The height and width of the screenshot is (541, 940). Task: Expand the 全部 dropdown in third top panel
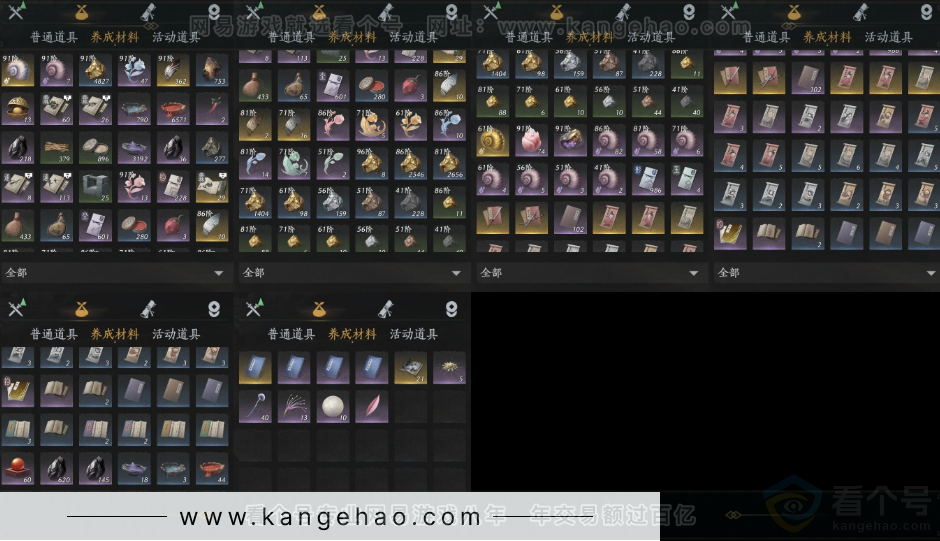click(590, 272)
